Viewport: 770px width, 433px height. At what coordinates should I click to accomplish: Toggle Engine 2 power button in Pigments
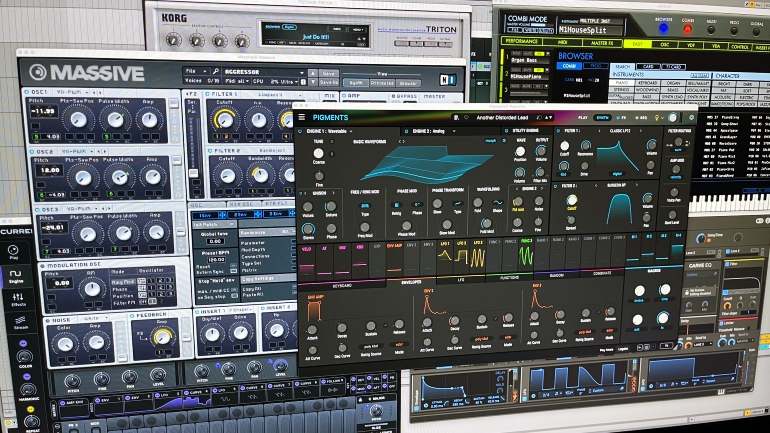tap(406, 132)
